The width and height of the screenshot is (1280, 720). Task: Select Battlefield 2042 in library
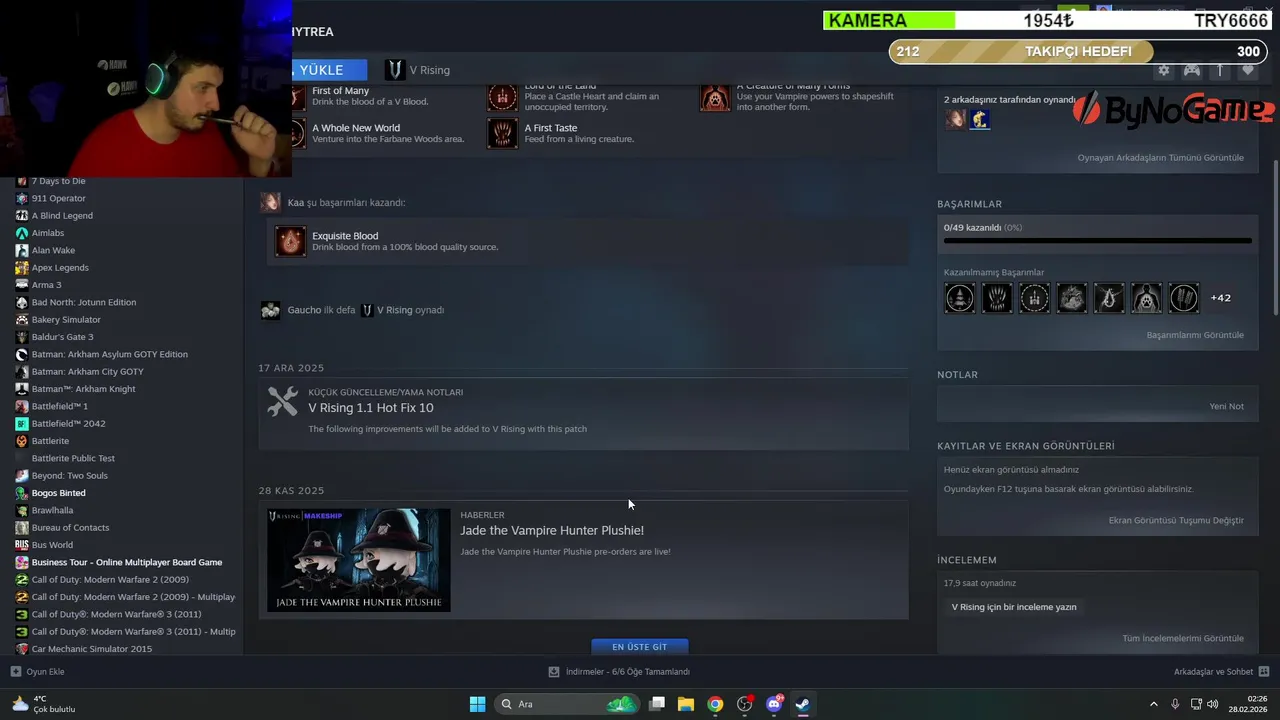click(68, 424)
